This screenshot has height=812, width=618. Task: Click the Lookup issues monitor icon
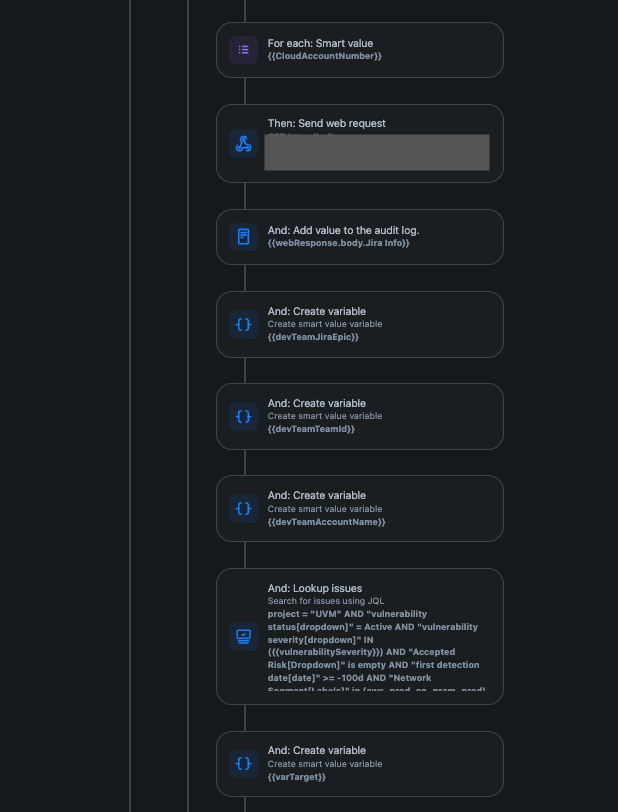(x=243, y=636)
